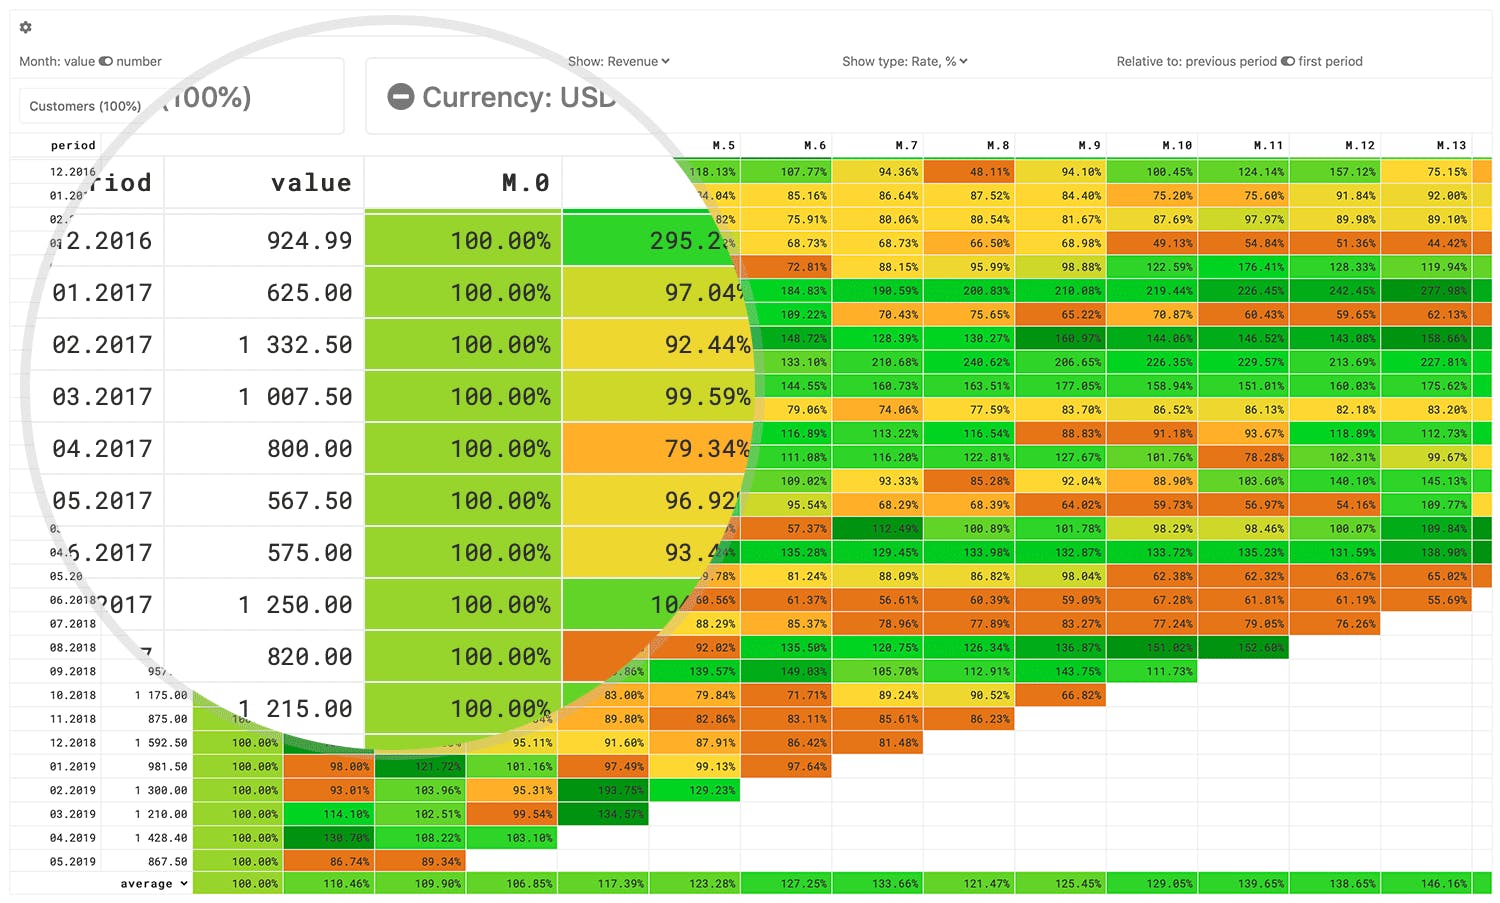Click the orange 48.11% cell
This screenshot has height=903, width=1500.
coord(969,172)
